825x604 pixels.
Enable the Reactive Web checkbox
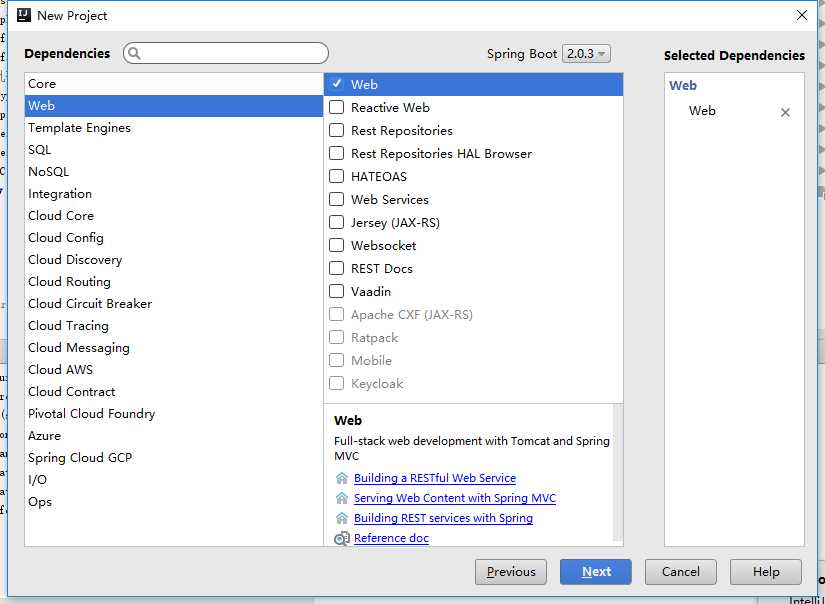[x=337, y=107]
